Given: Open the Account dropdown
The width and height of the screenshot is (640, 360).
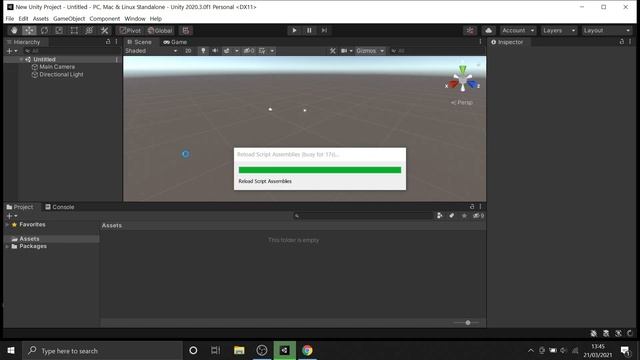Looking at the screenshot, I should click(x=518, y=31).
